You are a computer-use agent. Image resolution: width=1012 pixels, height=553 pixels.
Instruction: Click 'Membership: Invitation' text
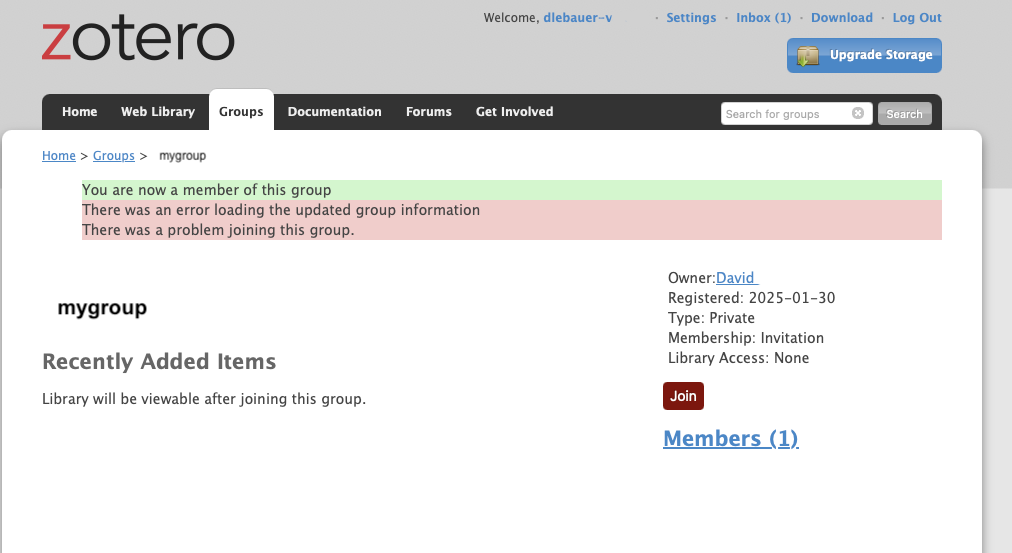click(746, 337)
